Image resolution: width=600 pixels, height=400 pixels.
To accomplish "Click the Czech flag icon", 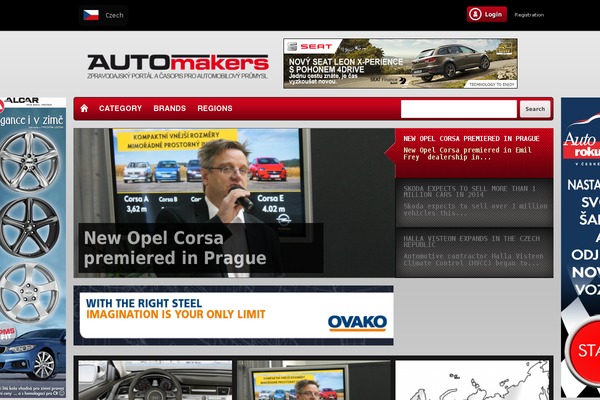I will pos(91,15).
